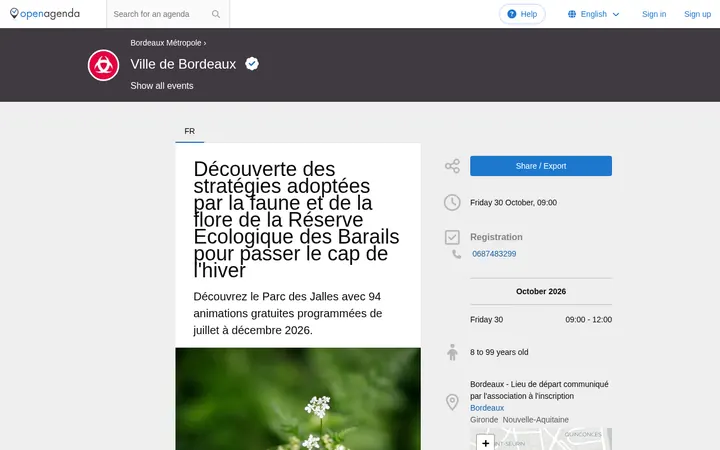Click the Registration checkbox icon
Screen dimensions: 720x450
(x=452, y=237)
